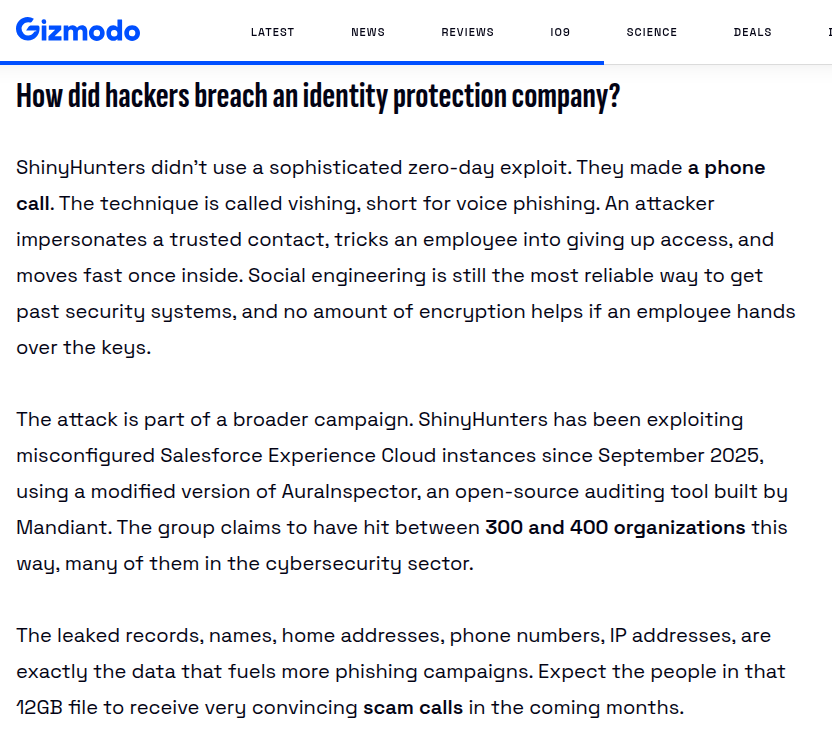This screenshot has height=740, width=832.
Task: Open the LATEST navigation section
Action: tap(272, 32)
